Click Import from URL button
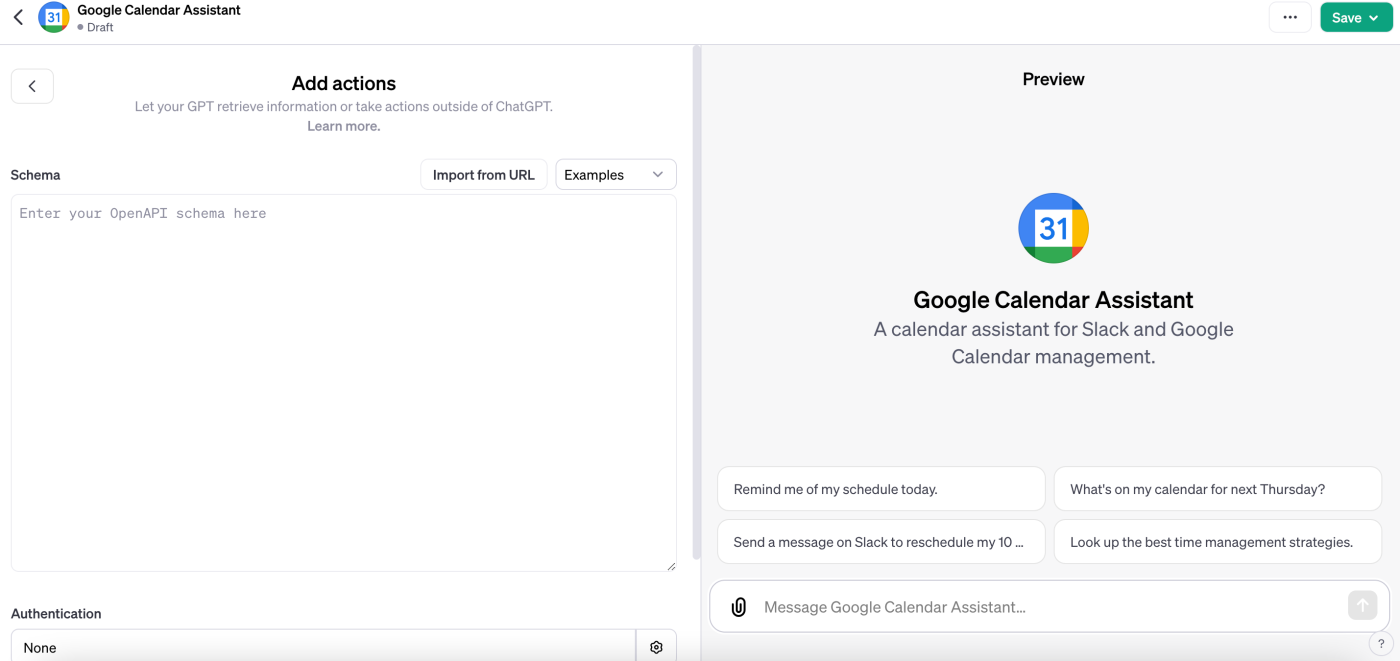Viewport: 1400px width, 661px height. pyautogui.click(x=484, y=174)
